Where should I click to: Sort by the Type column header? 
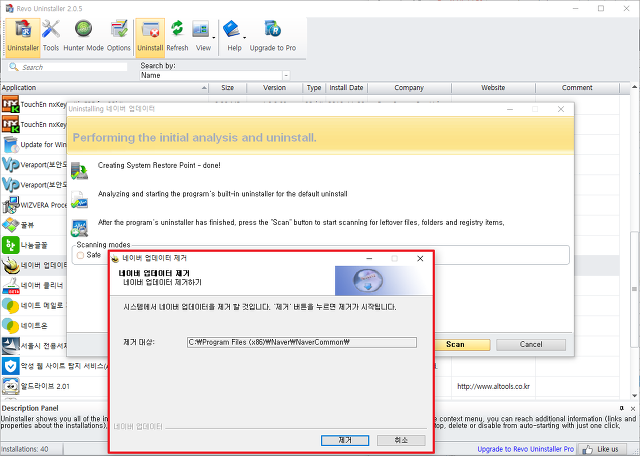pyautogui.click(x=314, y=88)
